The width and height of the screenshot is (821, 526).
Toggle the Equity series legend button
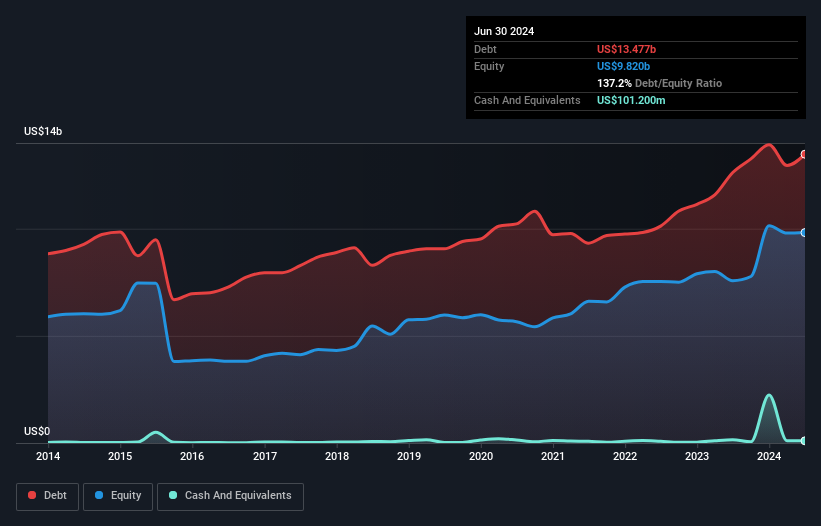[118, 496]
